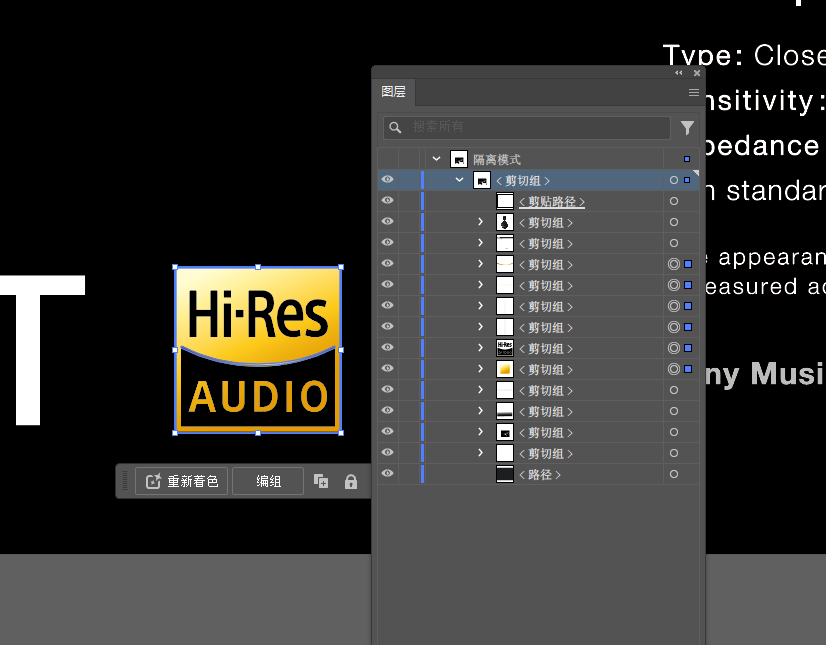Image resolution: width=826 pixels, height=645 pixels.
Task: Collapse the highlighted top <剪切组> chevron
Action: 459,180
